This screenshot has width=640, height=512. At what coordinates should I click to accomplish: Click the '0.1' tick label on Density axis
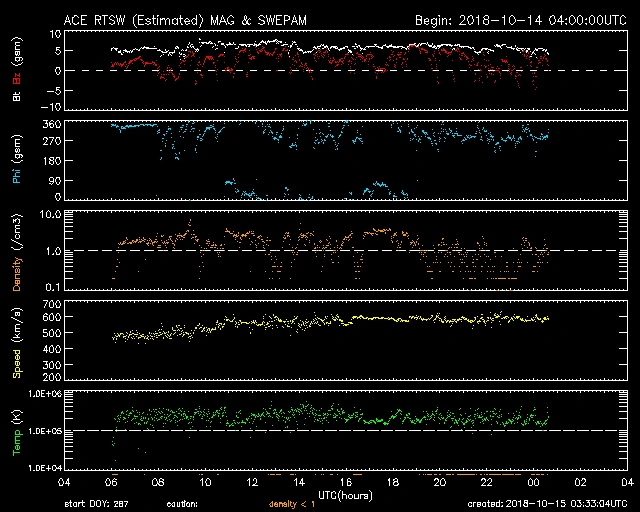(x=53, y=287)
